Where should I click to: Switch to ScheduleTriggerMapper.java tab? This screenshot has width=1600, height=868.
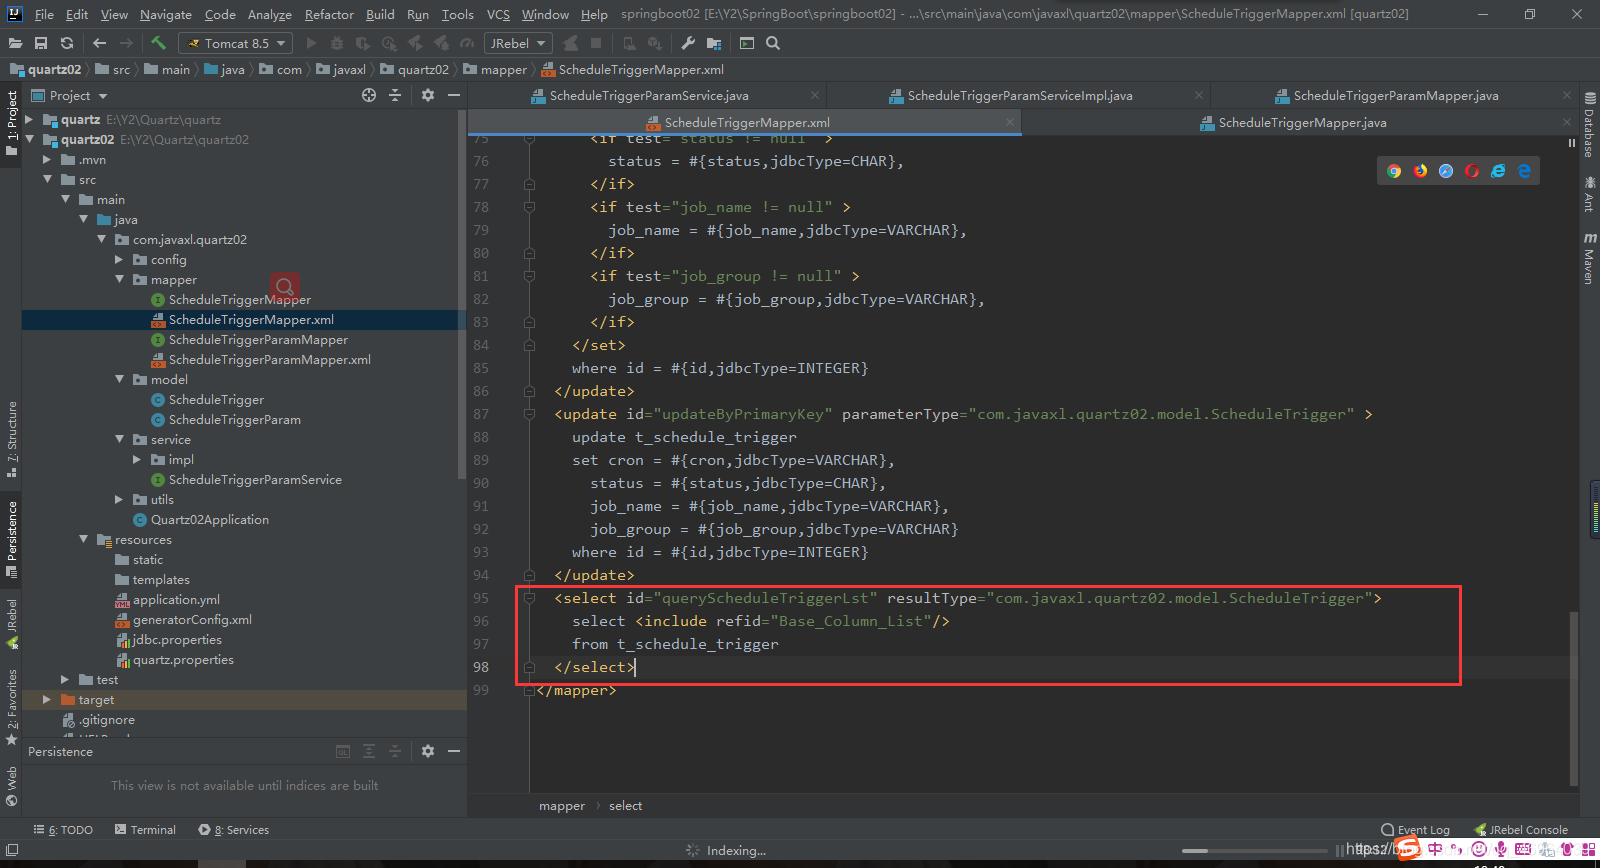1302,123
